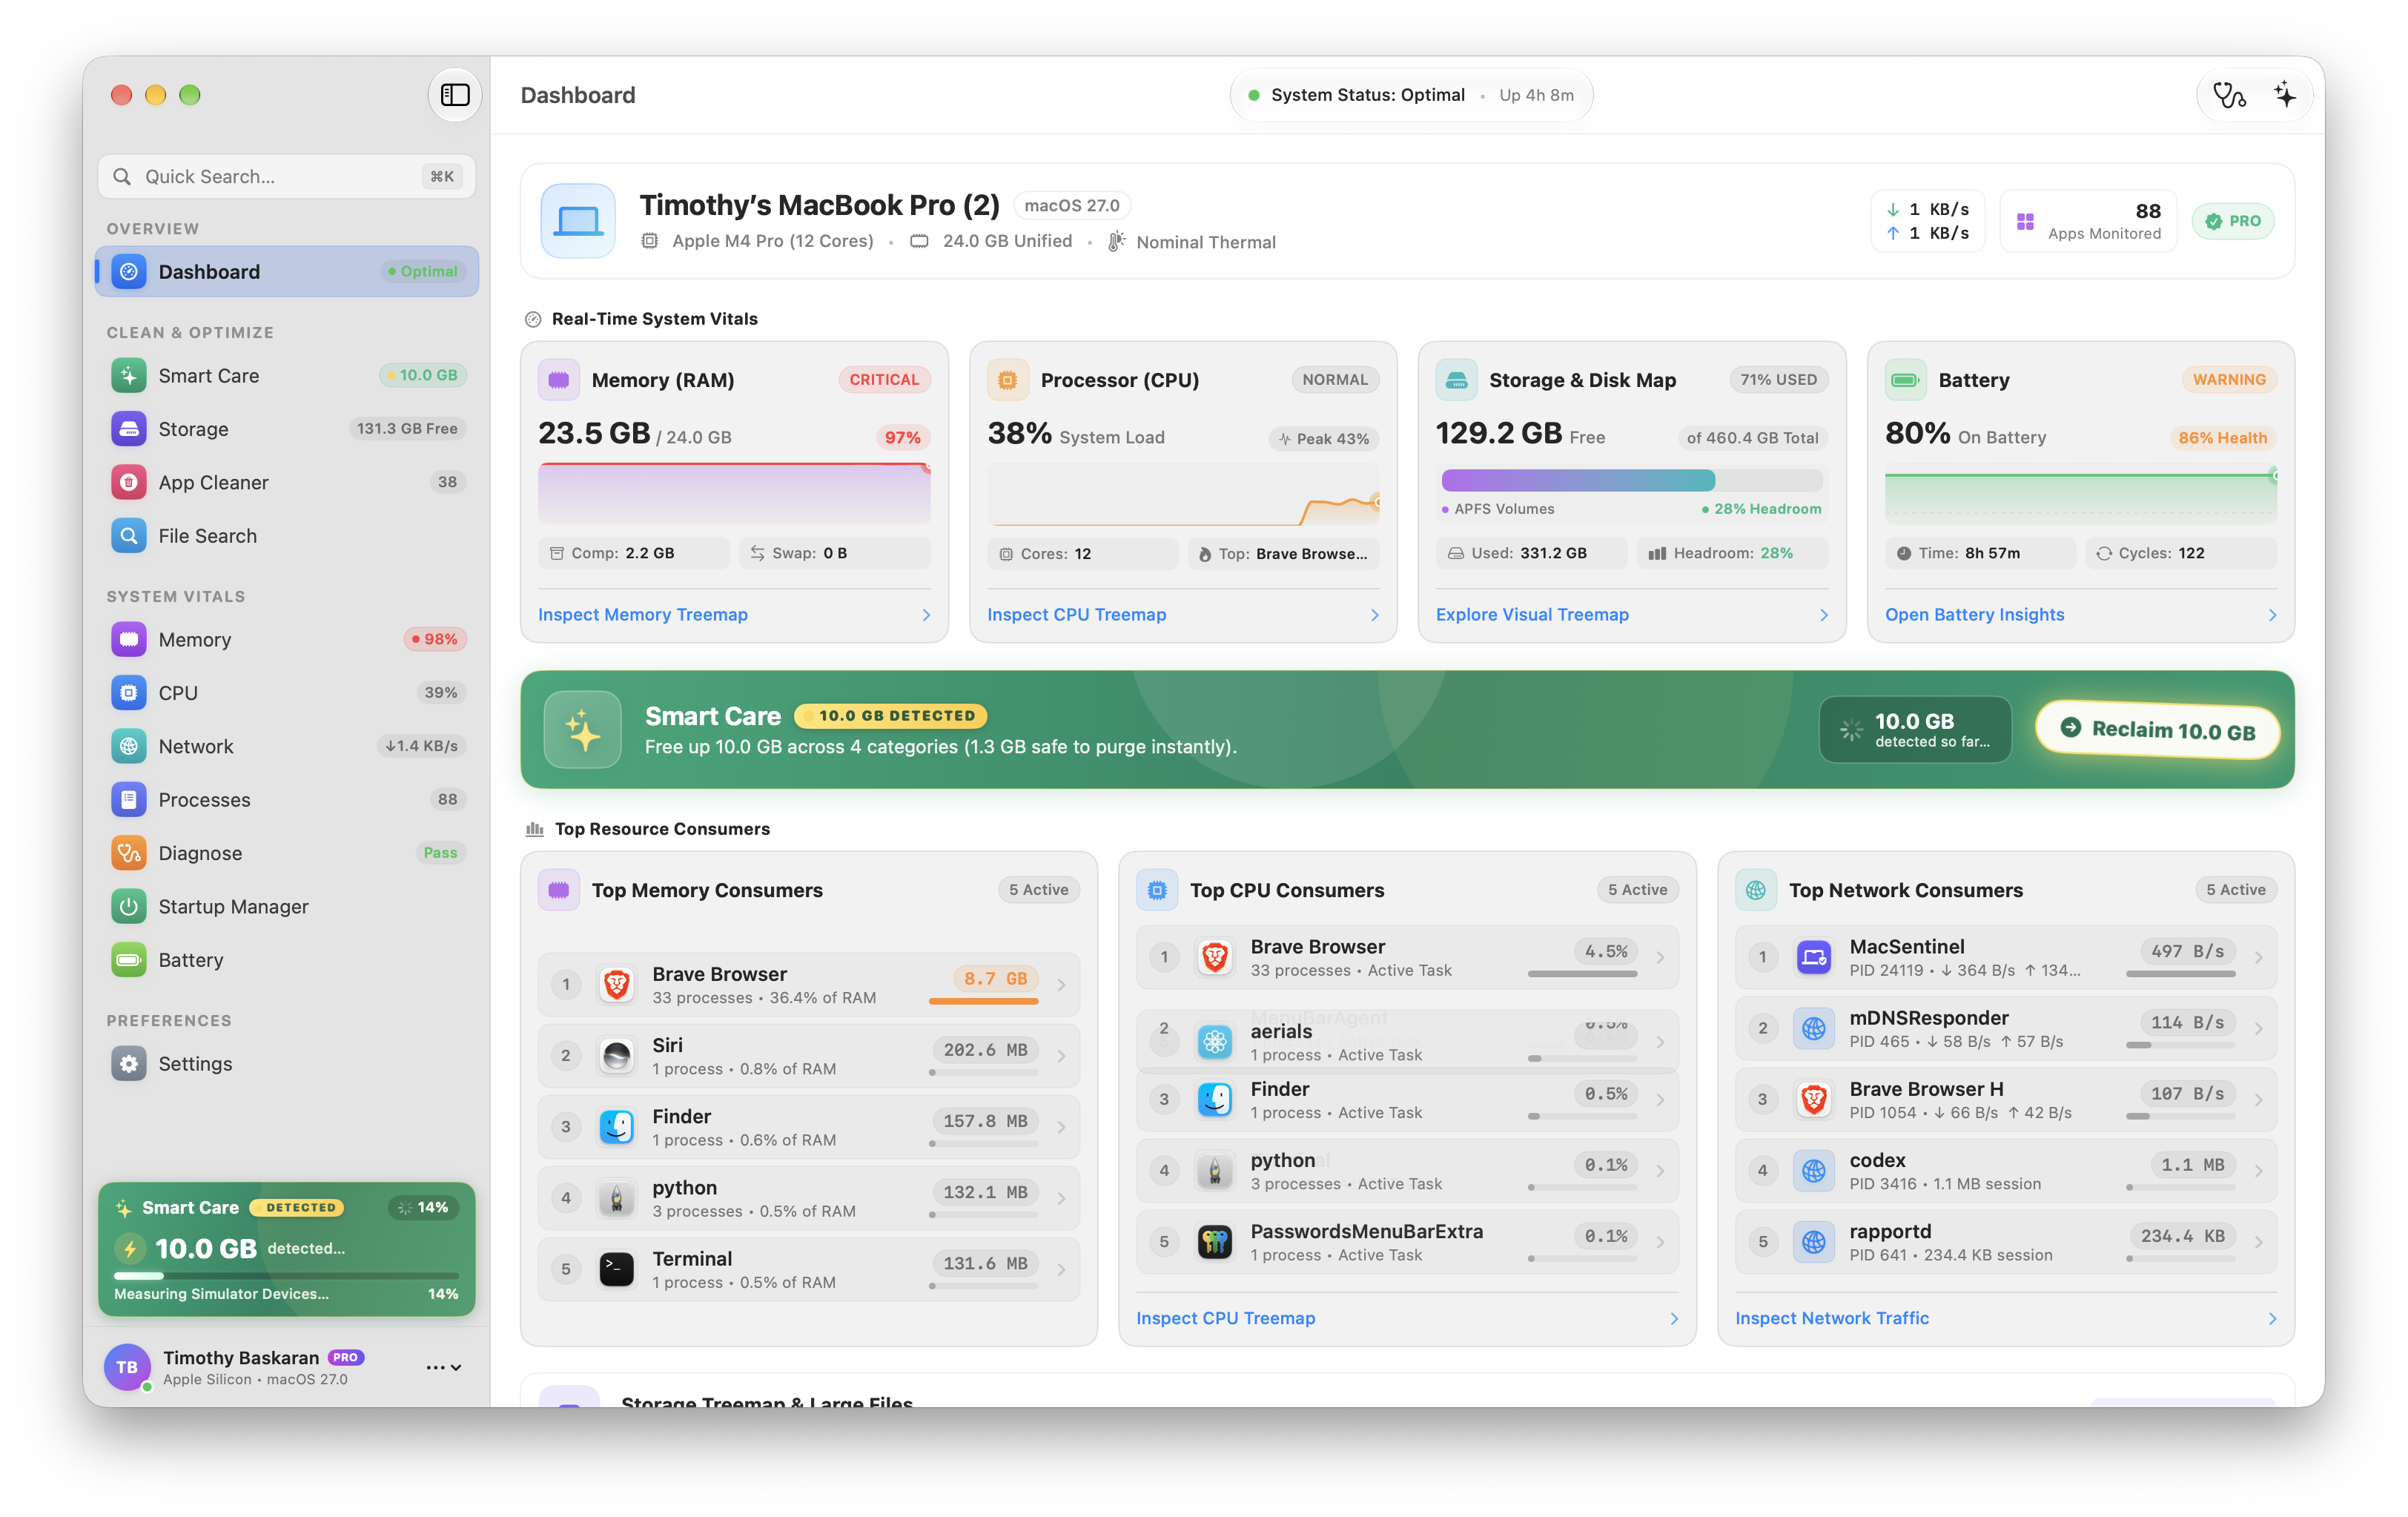Go to App Cleaner in sidebar
Image resolution: width=2408 pixels, height=1517 pixels.
pyautogui.click(x=287, y=482)
